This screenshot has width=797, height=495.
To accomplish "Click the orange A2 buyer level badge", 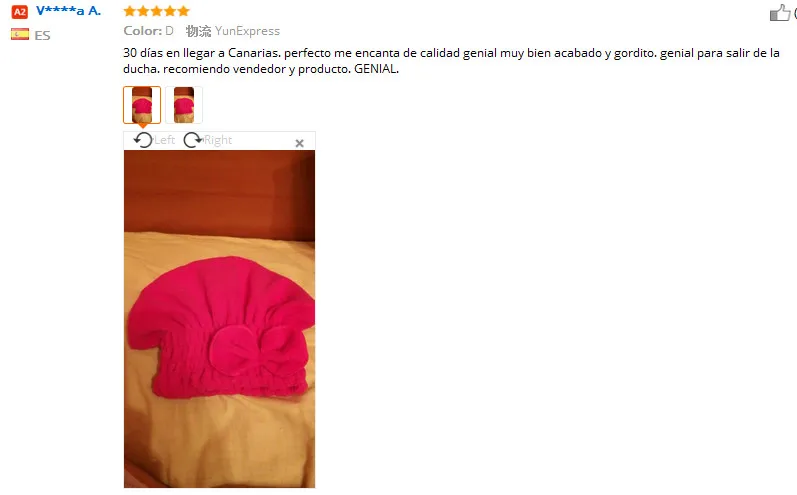I will coord(20,12).
